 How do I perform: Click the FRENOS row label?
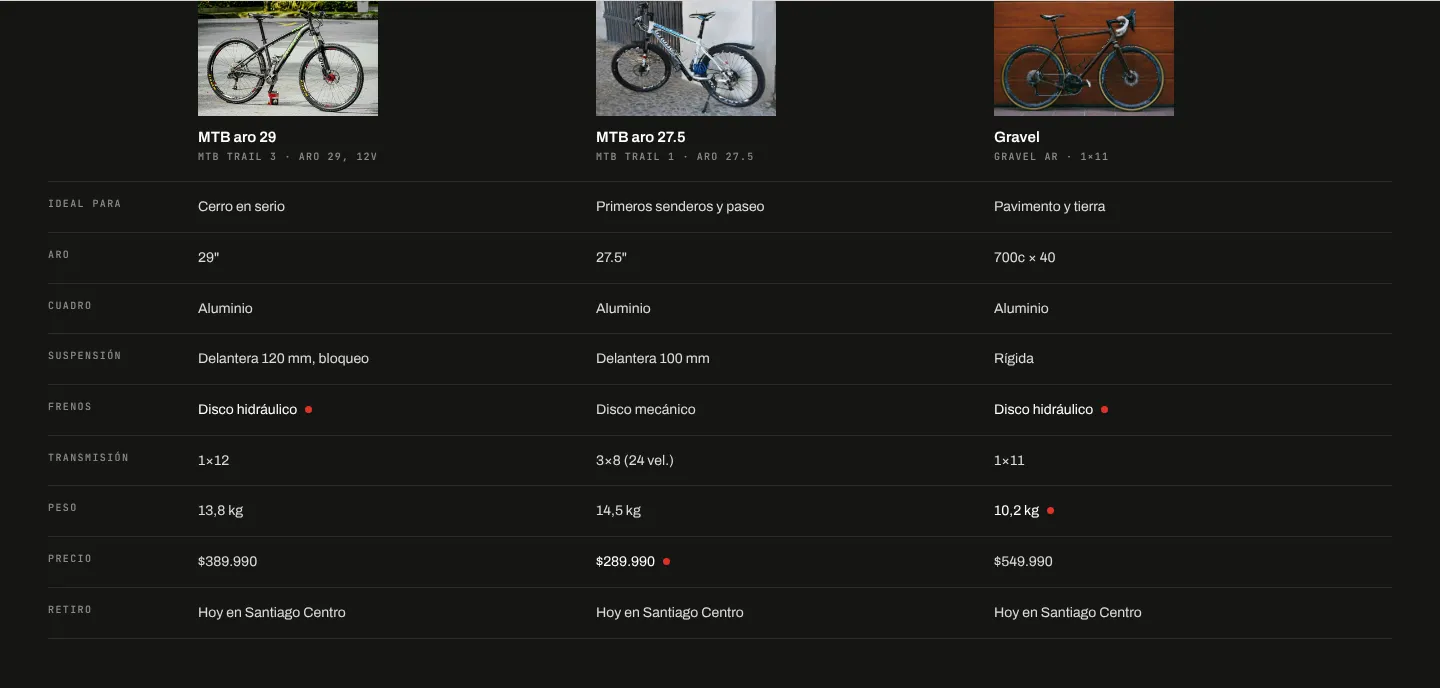click(x=70, y=407)
